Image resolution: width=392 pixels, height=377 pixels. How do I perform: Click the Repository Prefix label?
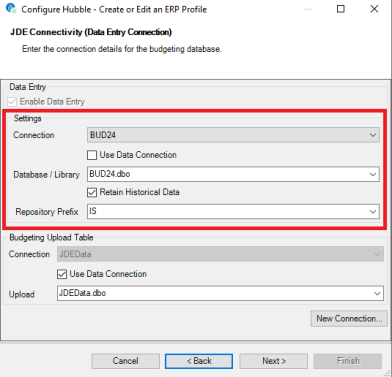[x=47, y=212]
